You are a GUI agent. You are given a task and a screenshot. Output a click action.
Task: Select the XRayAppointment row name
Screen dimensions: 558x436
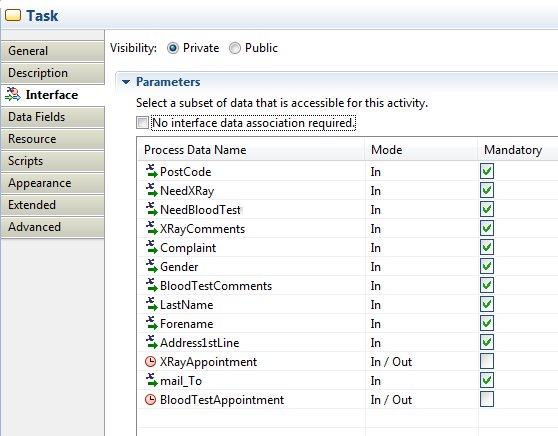tap(208, 362)
